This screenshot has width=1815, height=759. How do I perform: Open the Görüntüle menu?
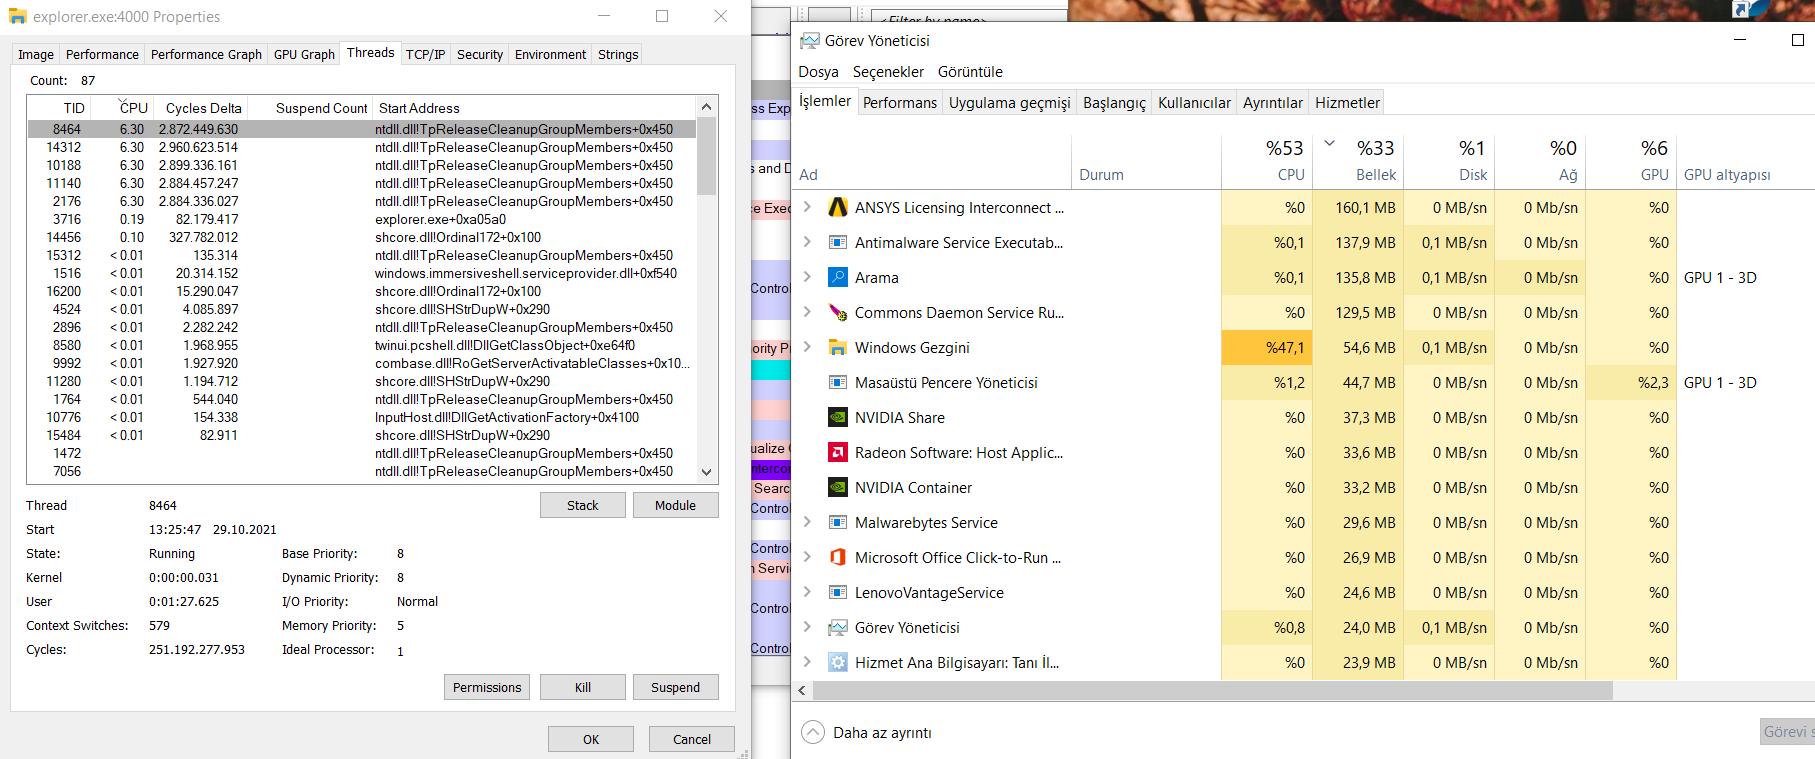coord(970,72)
